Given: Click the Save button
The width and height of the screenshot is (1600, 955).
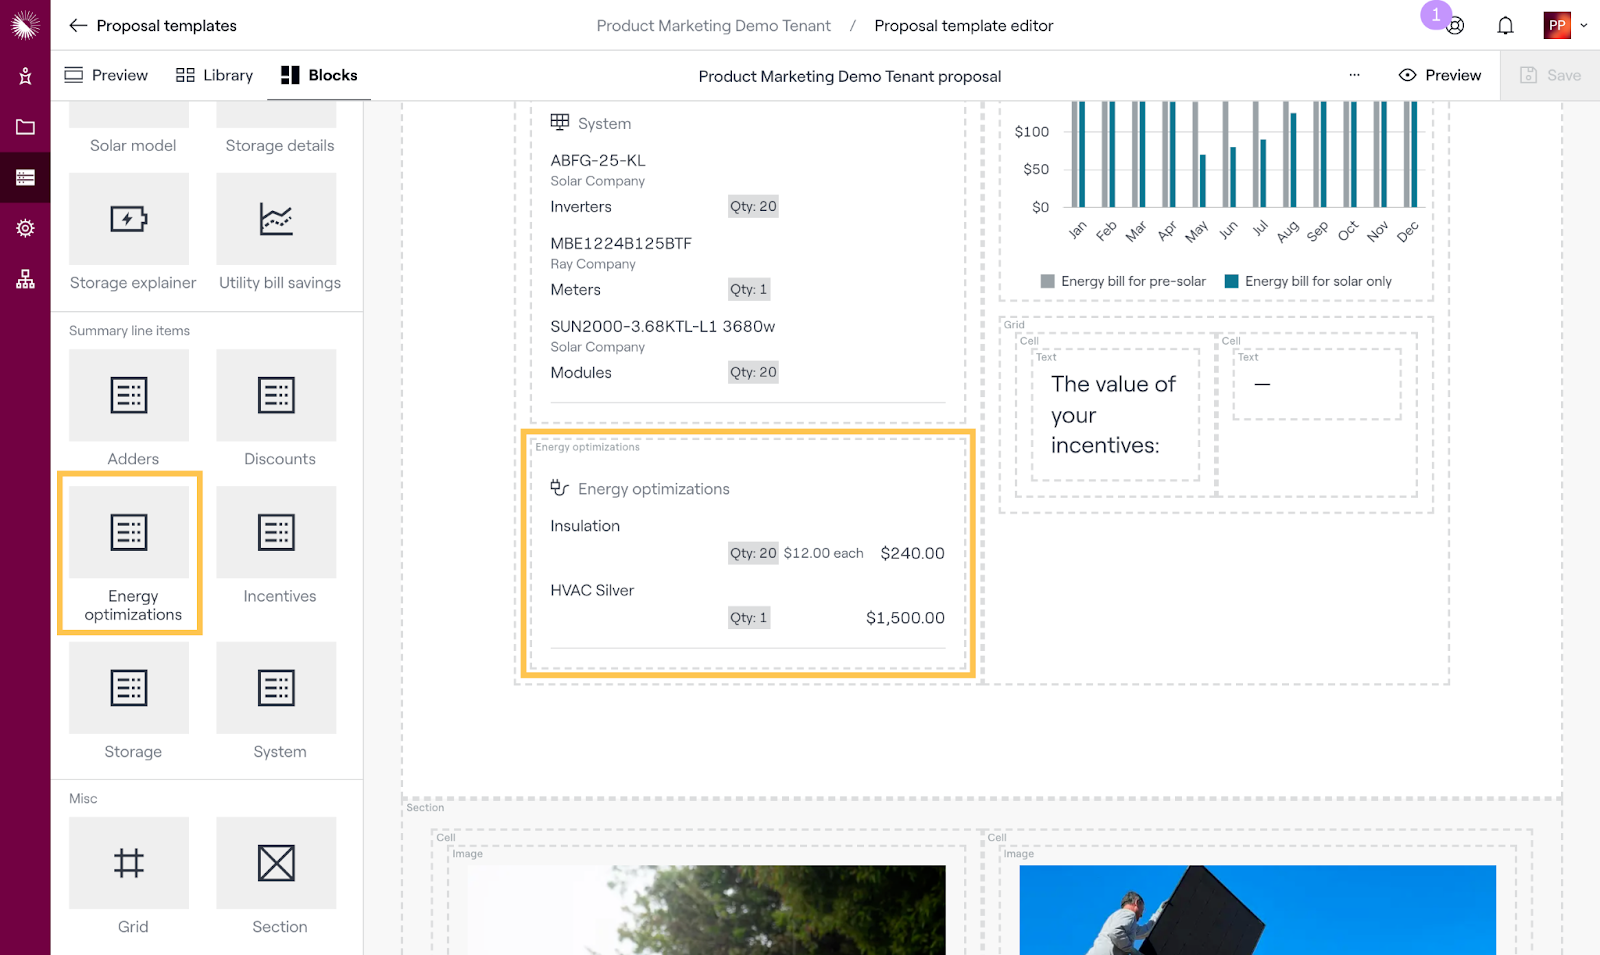Looking at the screenshot, I should pyautogui.click(x=1550, y=75).
